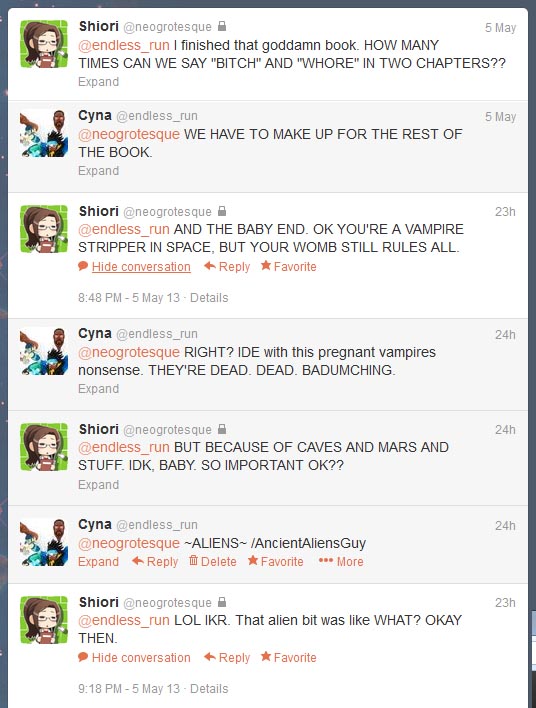
Task: Click the Hide conversation bubble icon on the vampire stripper tweet
Action: coord(83,266)
